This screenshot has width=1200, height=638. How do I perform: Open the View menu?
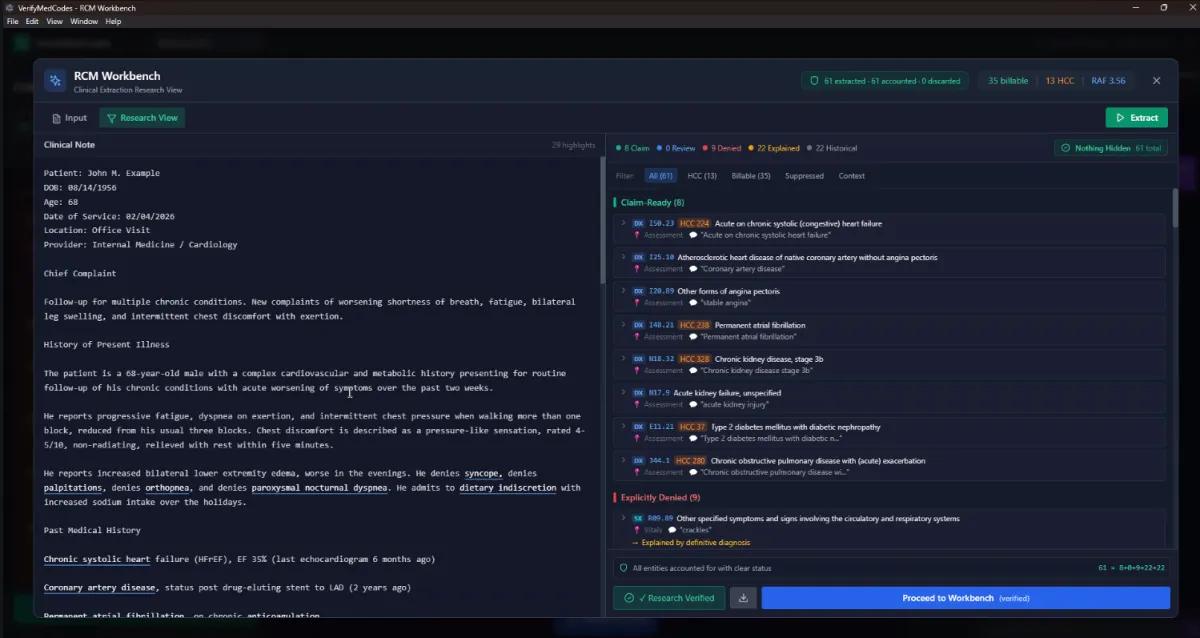[x=54, y=21]
